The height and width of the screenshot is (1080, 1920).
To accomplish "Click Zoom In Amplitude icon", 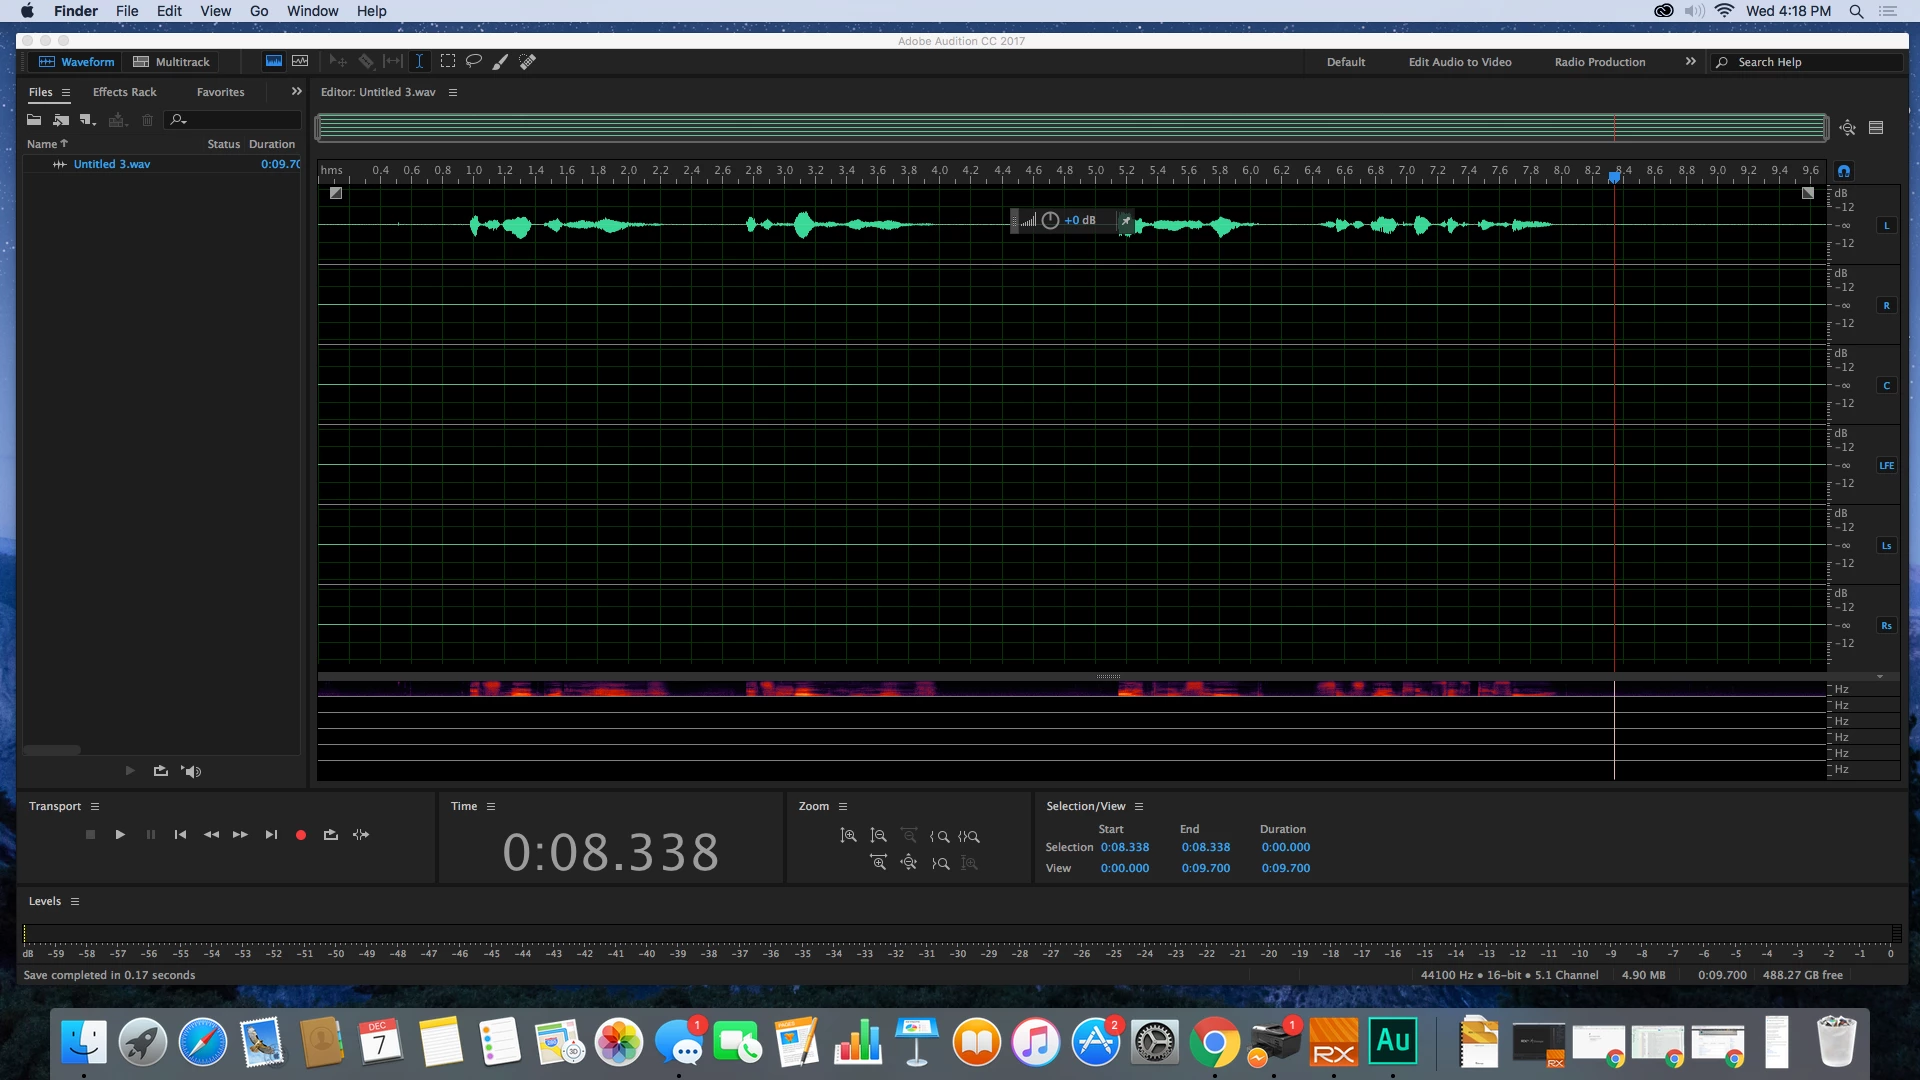I will point(848,836).
